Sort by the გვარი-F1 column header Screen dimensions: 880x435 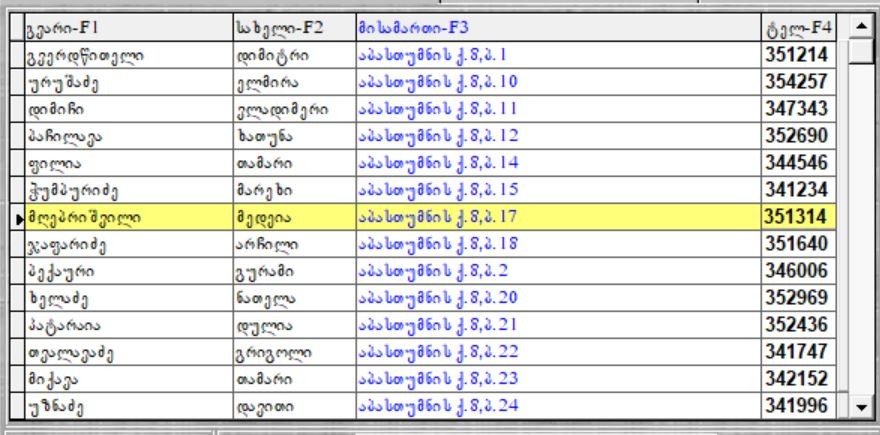[x=129, y=28]
